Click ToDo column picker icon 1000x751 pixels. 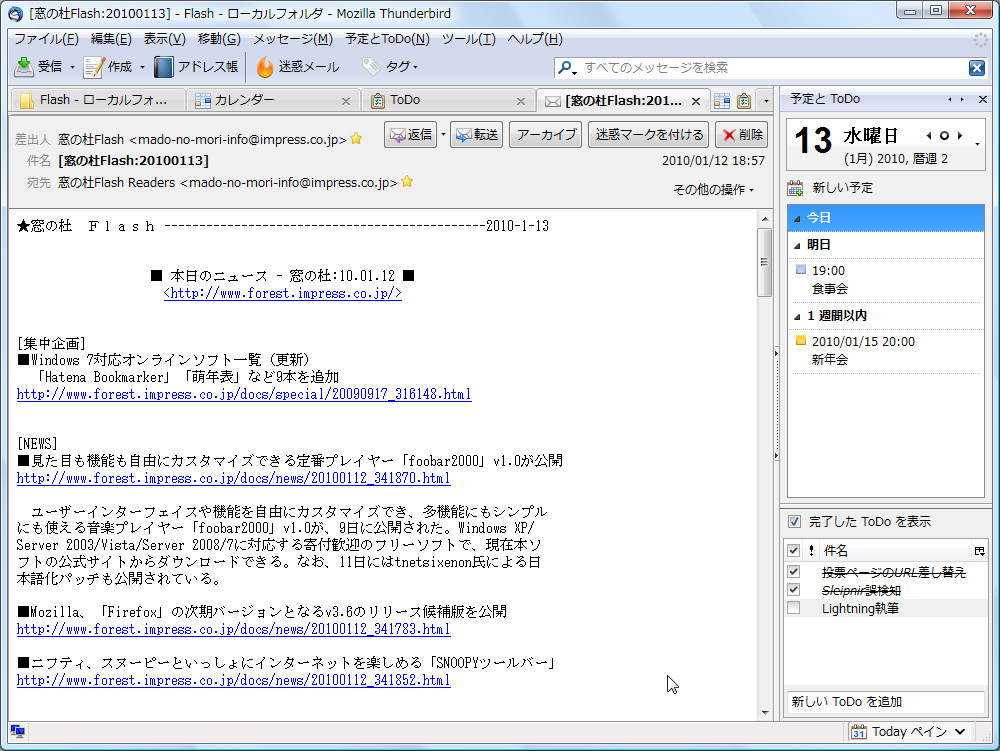click(x=979, y=551)
